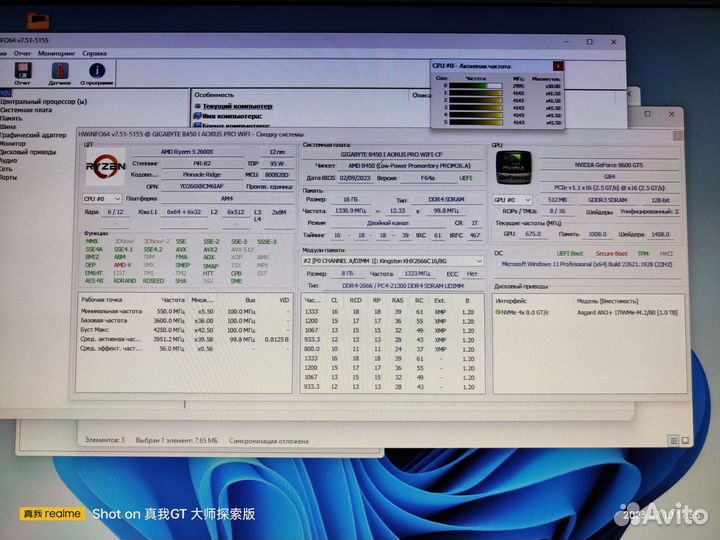Click the Двойной канал mode field
720x540 pixels.
(x=388, y=223)
